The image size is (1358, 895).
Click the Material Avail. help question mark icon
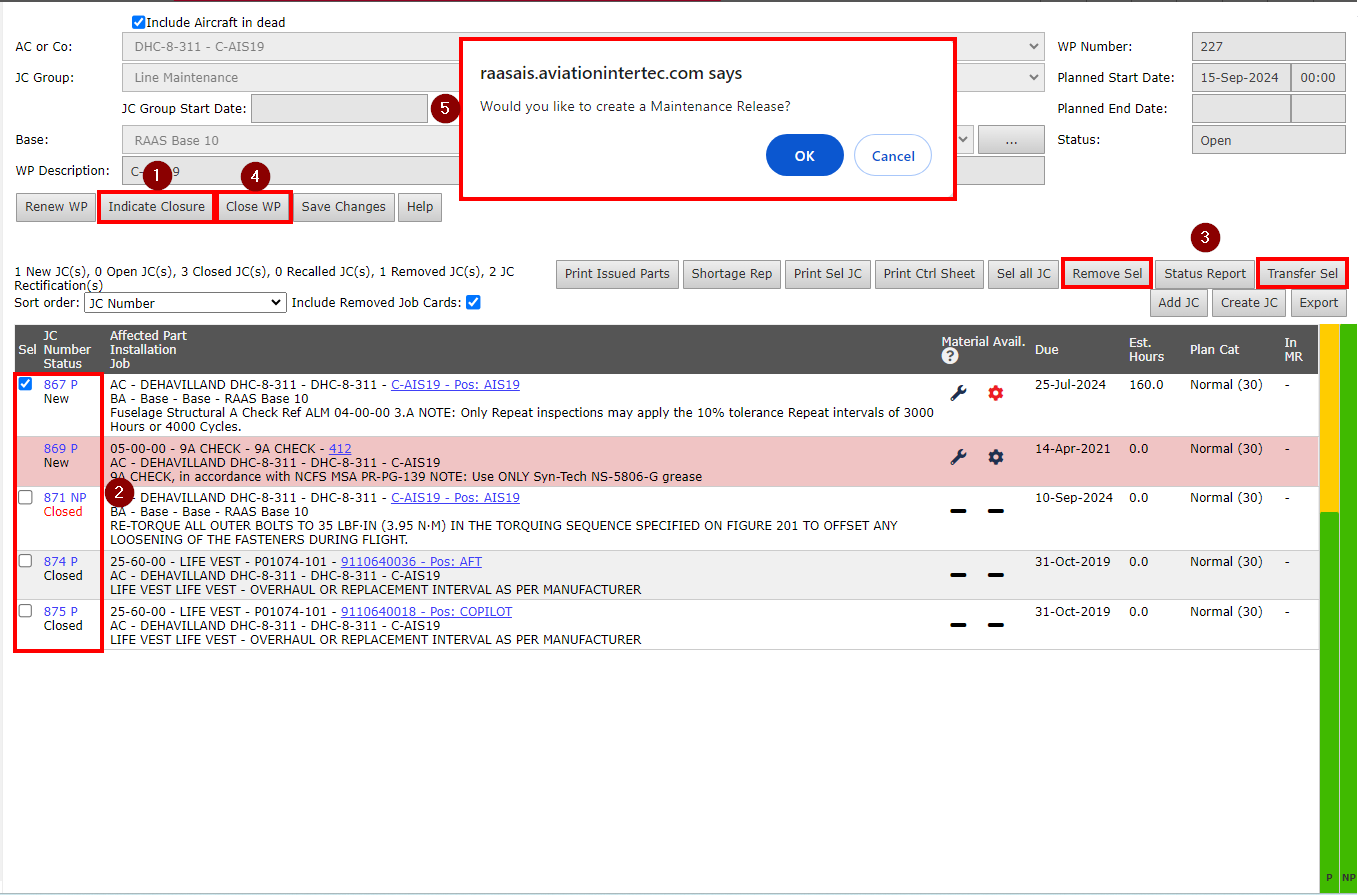point(950,356)
